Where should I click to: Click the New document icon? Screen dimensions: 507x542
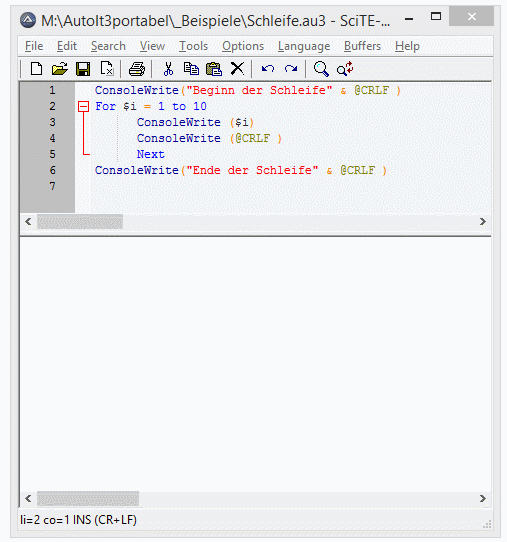36,69
